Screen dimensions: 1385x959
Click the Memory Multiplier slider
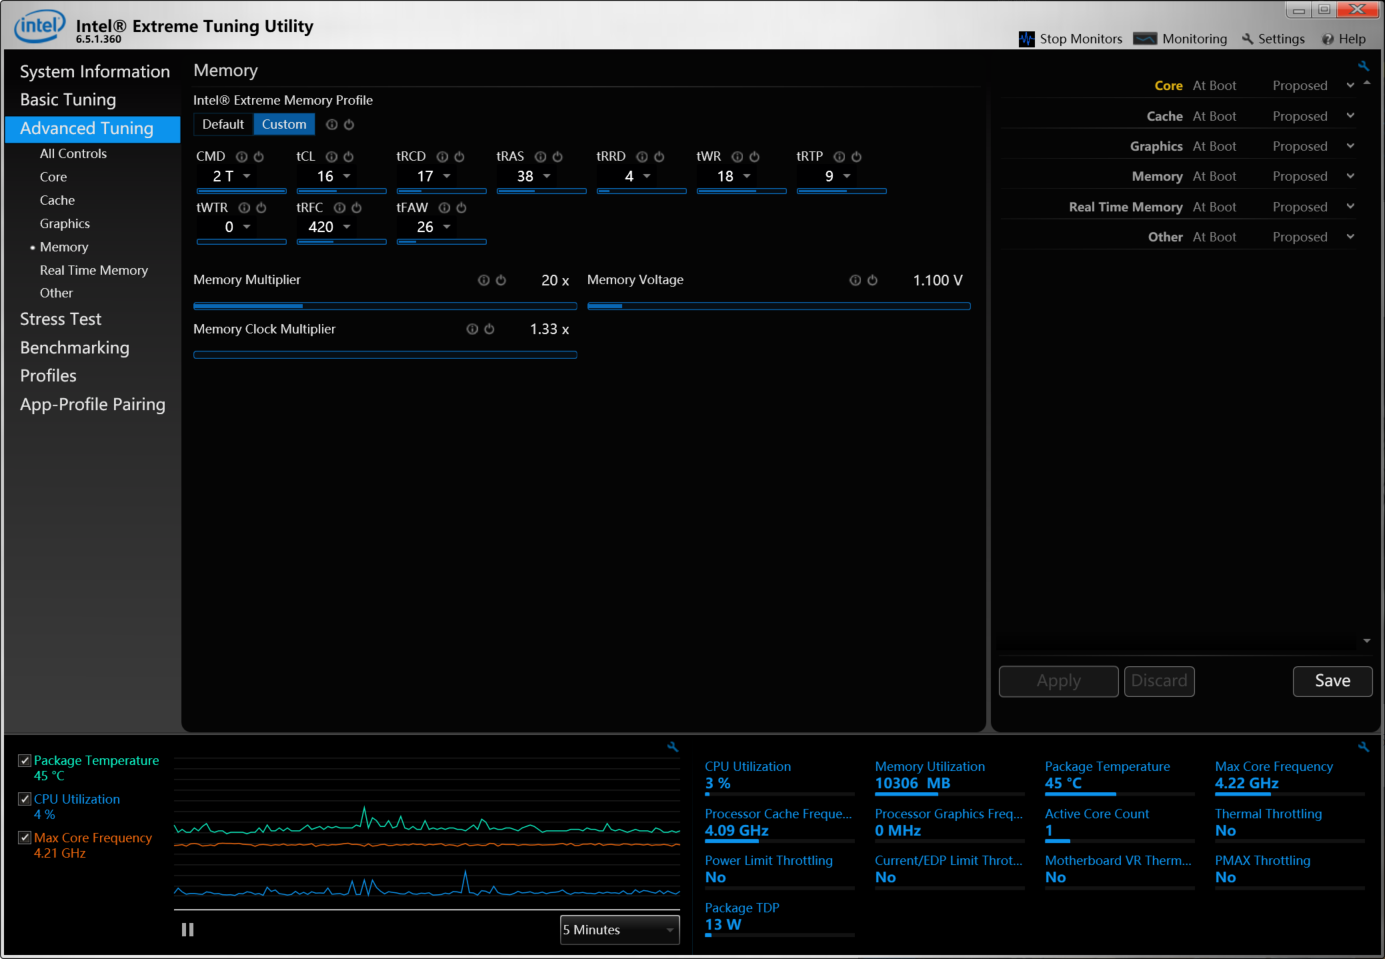coord(385,306)
